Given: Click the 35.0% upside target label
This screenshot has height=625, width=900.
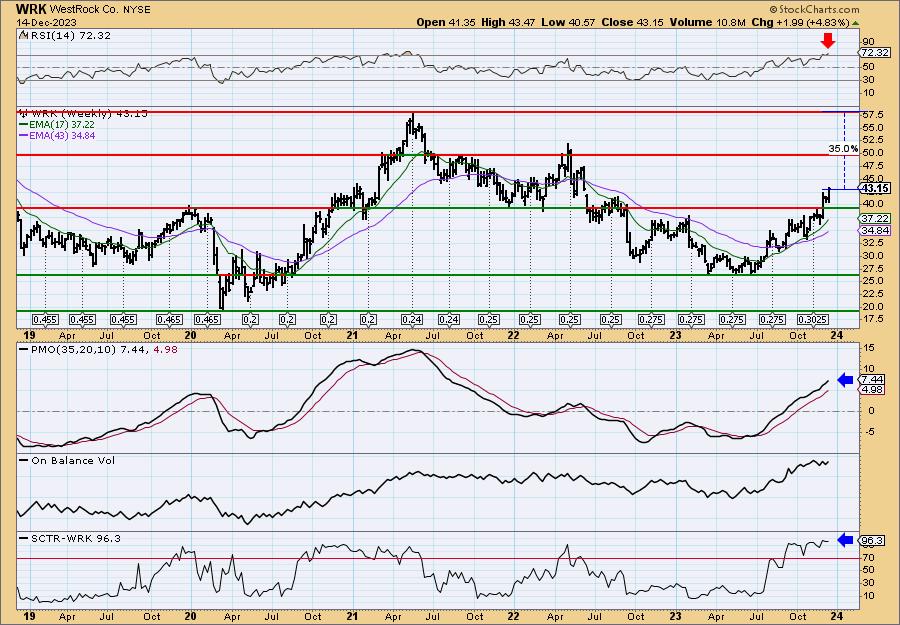Looking at the screenshot, I should (x=843, y=149).
